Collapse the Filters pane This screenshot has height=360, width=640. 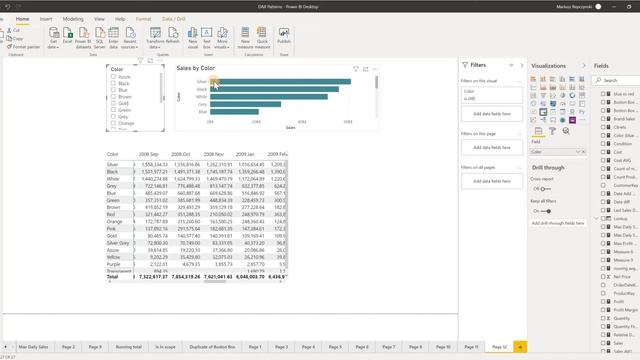pyautogui.click(x=522, y=65)
